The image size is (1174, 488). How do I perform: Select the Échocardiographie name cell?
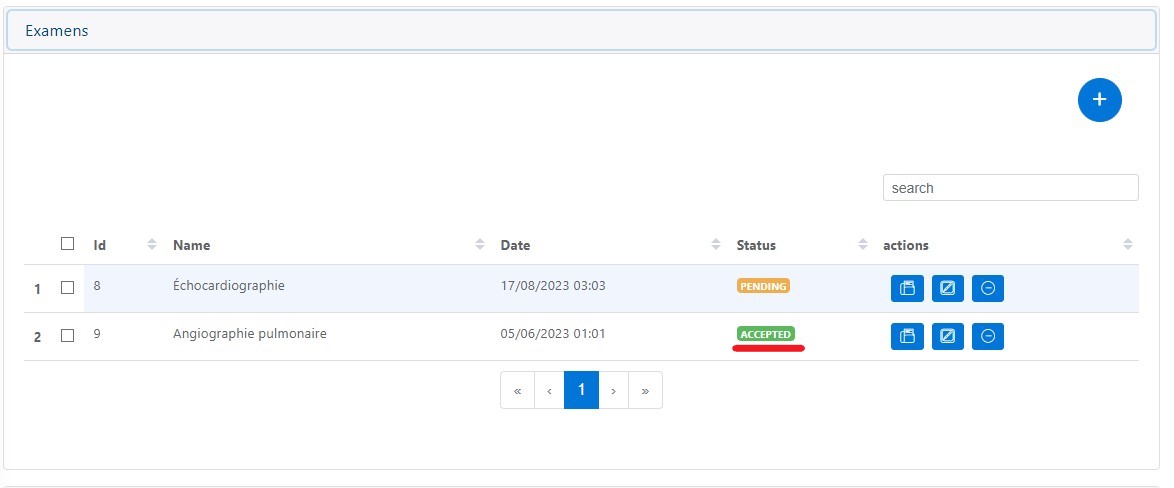pos(228,286)
